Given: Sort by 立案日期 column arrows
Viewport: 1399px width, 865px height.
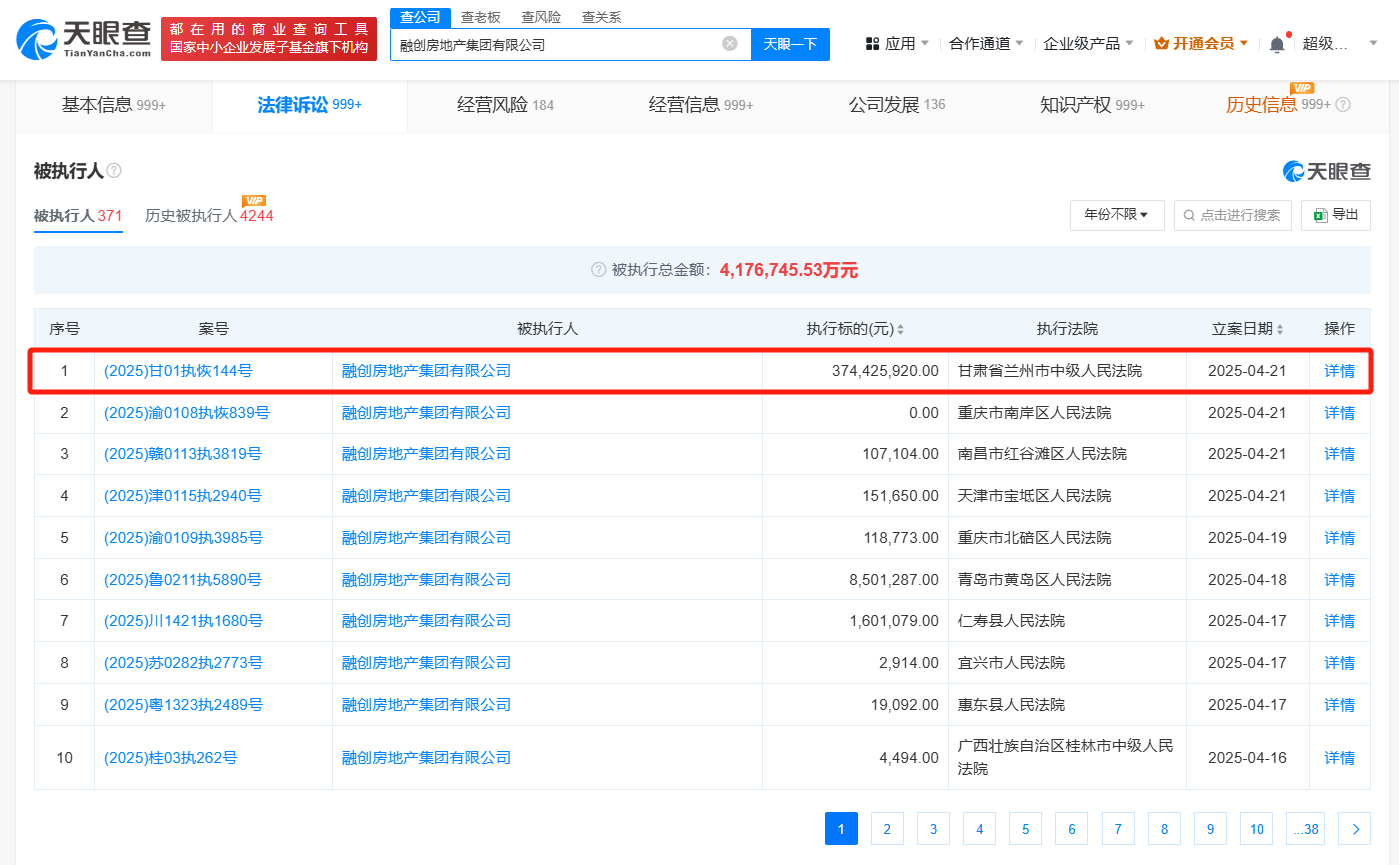Looking at the screenshot, I should pos(1279,329).
